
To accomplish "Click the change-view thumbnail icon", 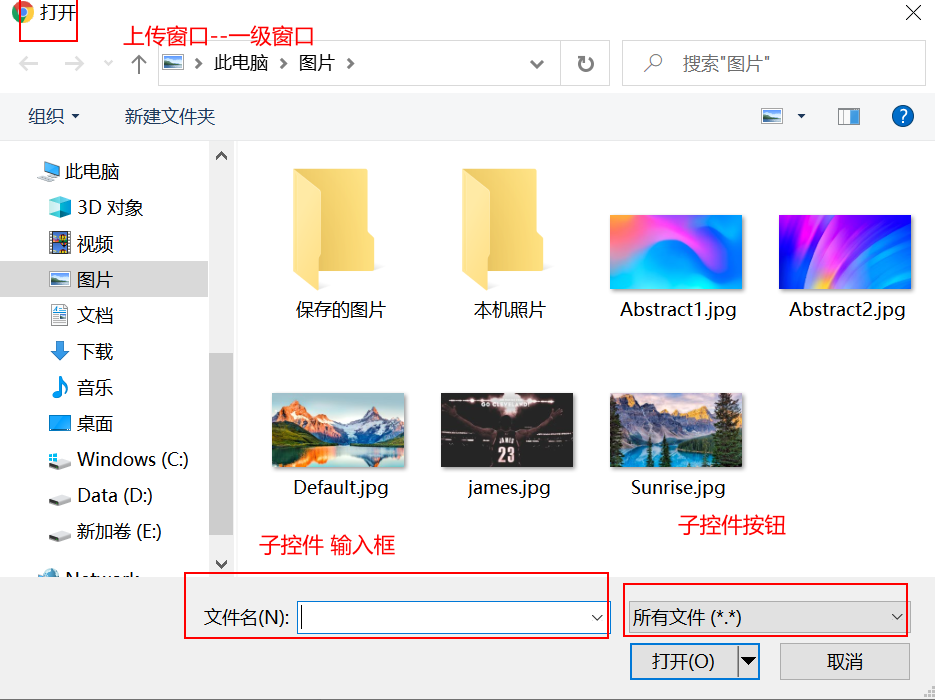I will point(771,116).
